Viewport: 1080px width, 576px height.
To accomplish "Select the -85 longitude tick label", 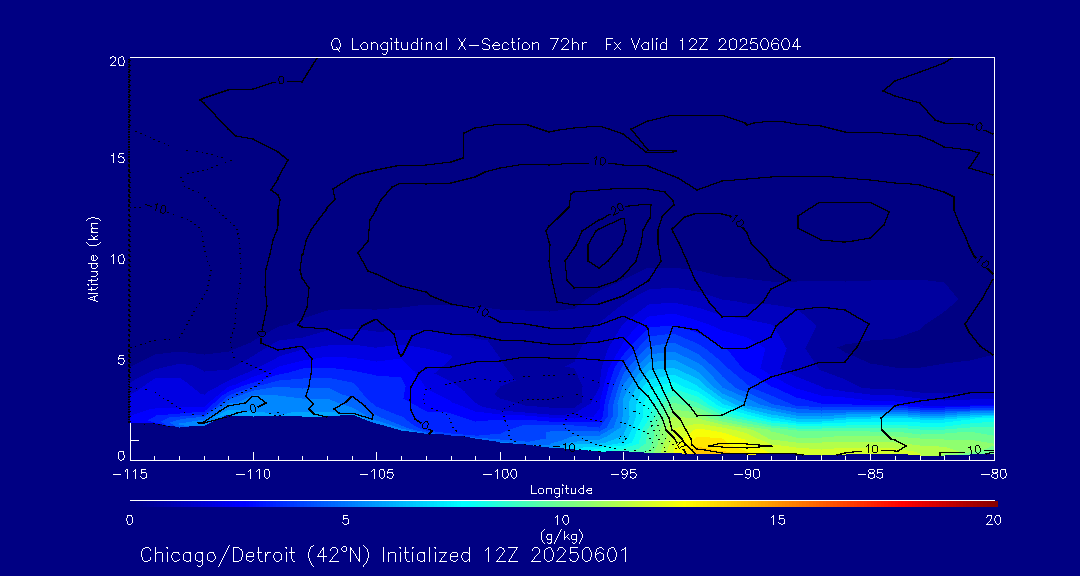I will (x=871, y=475).
